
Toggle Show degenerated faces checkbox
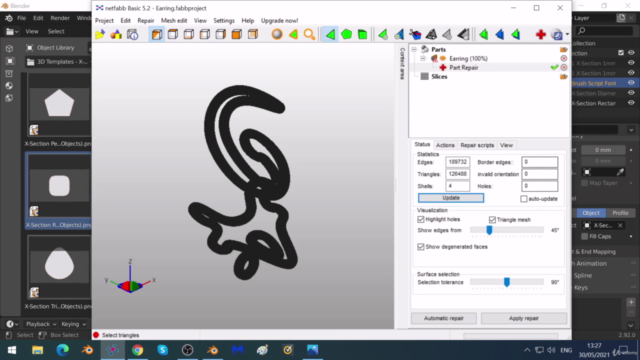[x=421, y=247]
